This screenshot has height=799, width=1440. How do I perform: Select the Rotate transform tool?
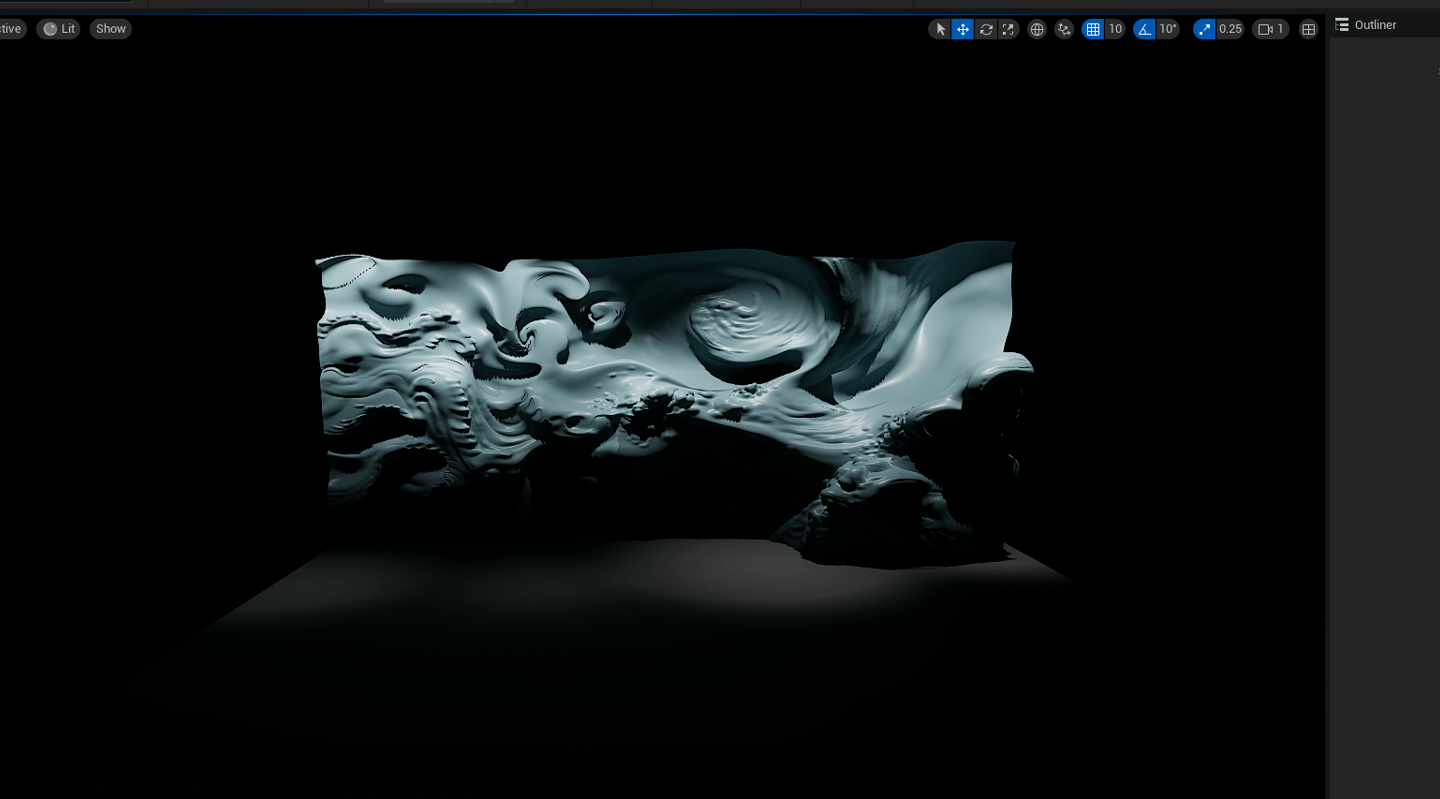(986, 29)
